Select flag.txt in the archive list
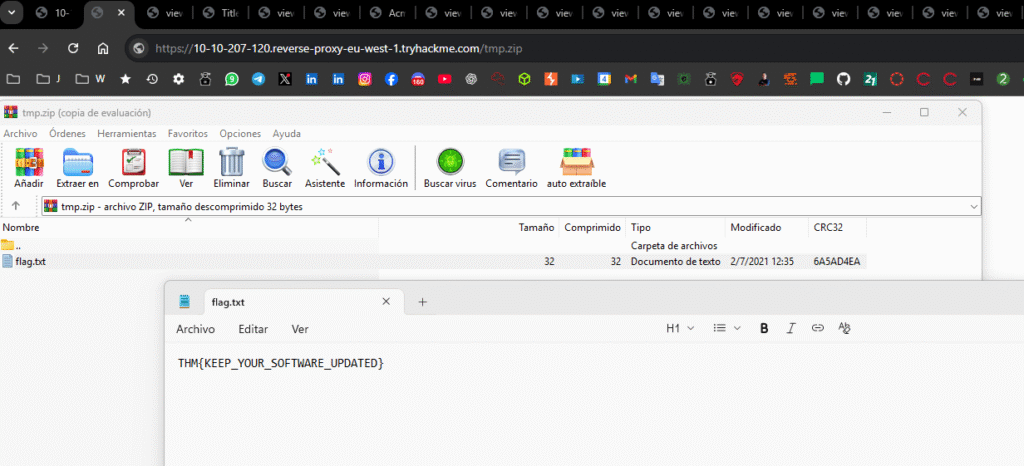The image size is (1024, 466). coord(30,262)
